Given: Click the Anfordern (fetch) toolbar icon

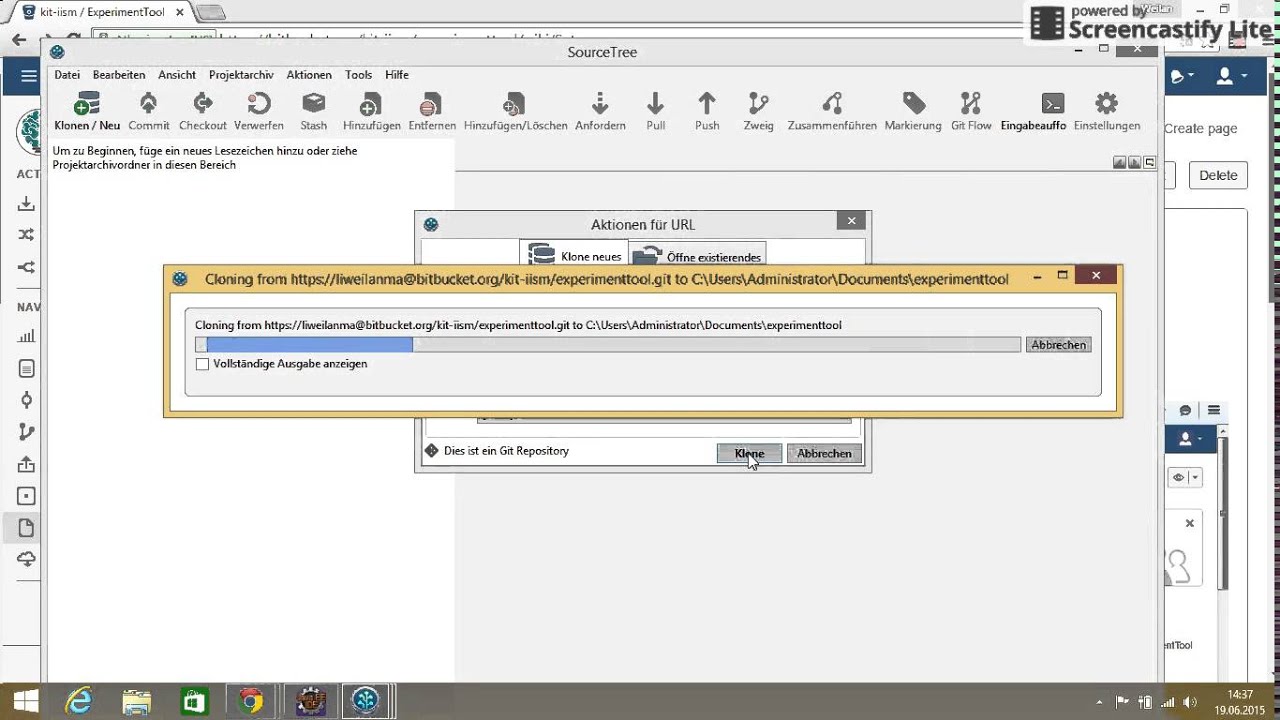Looking at the screenshot, I should click(600, 111).
